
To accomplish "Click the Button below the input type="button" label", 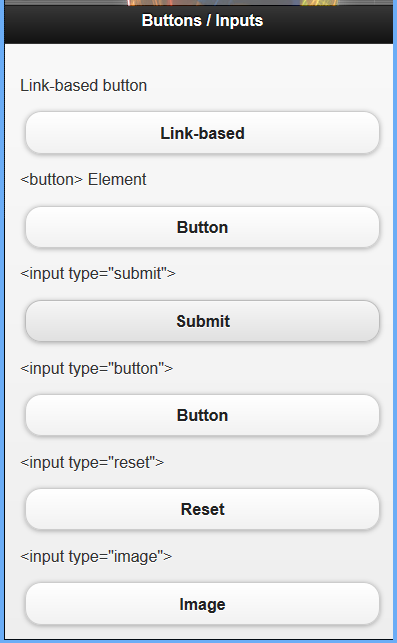I will (202, 415).
